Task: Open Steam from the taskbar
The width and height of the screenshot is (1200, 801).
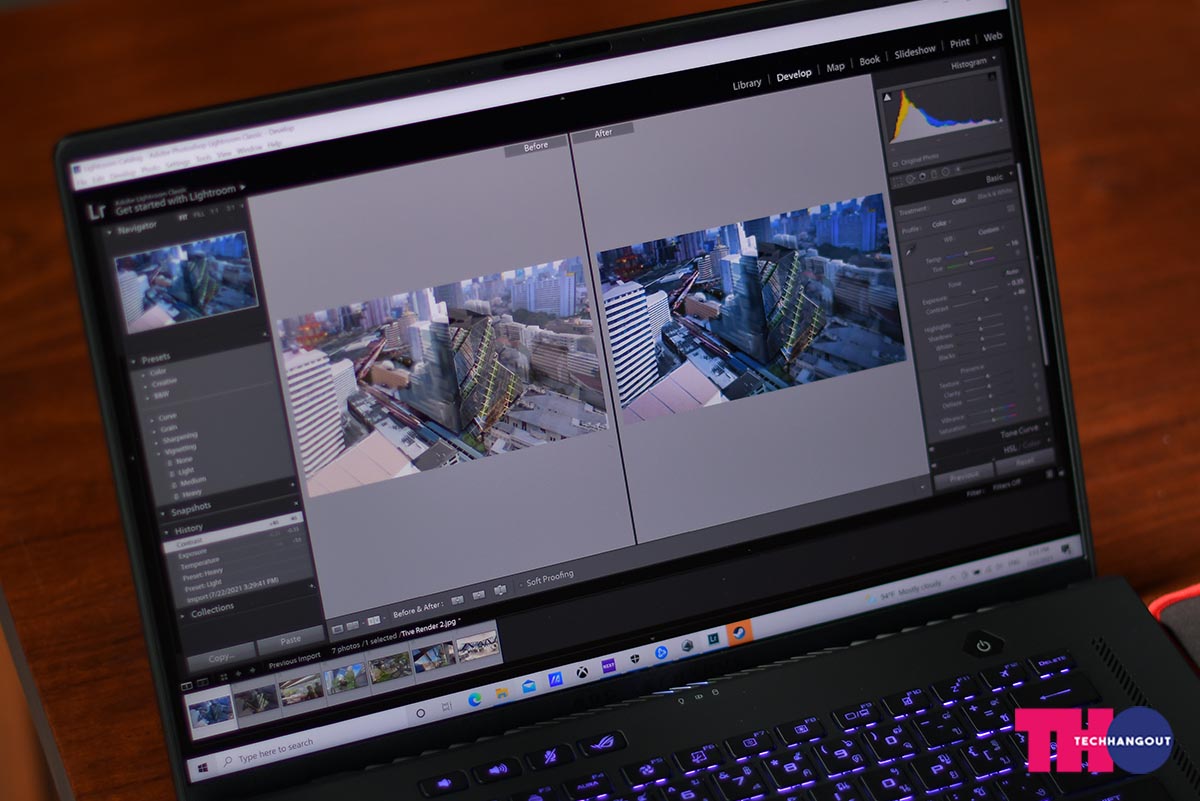Action: tap(738, 632)
